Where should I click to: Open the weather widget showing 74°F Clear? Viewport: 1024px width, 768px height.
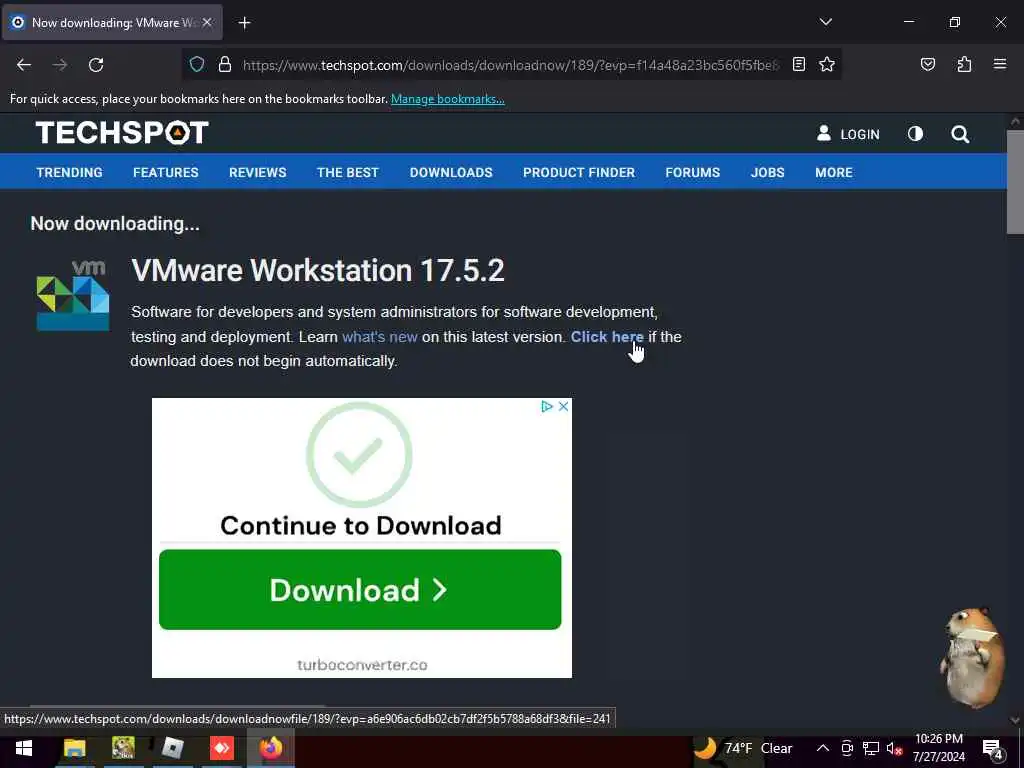tap(743, 748)
